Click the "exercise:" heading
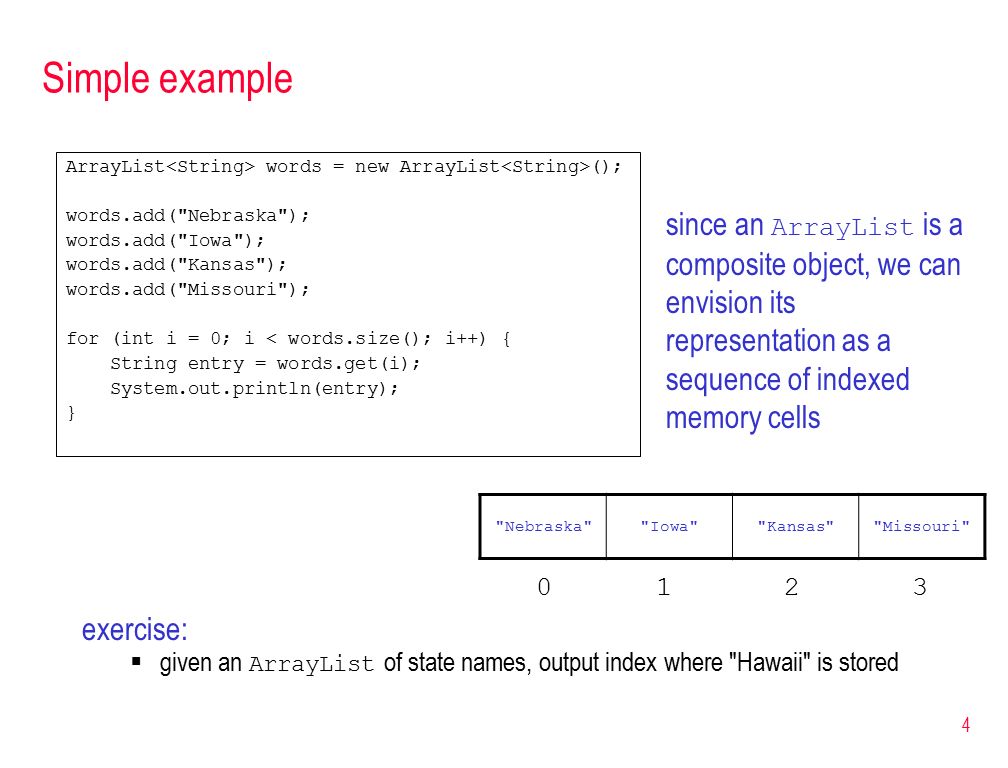This screenshot has height=768, width=1008. coord(134,630)
